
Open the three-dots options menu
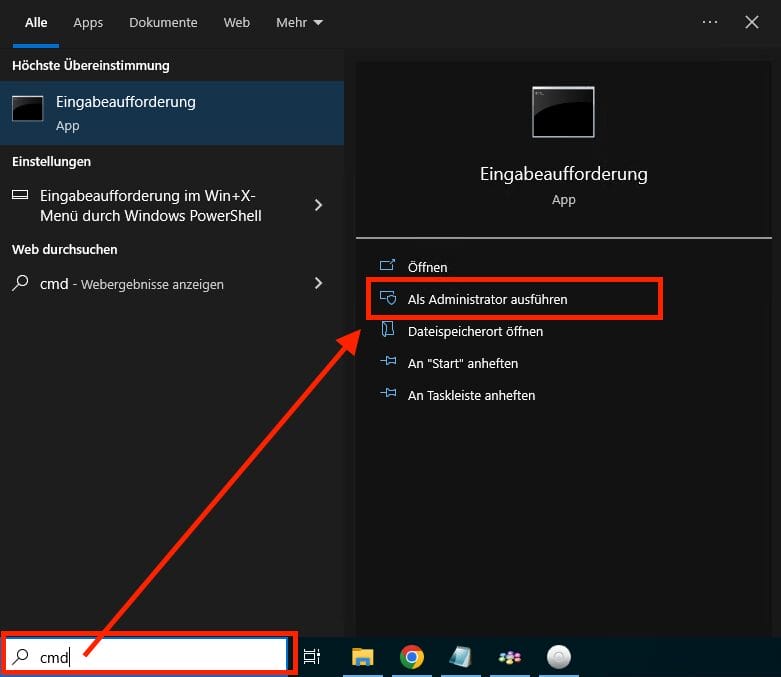click(710, 22)
